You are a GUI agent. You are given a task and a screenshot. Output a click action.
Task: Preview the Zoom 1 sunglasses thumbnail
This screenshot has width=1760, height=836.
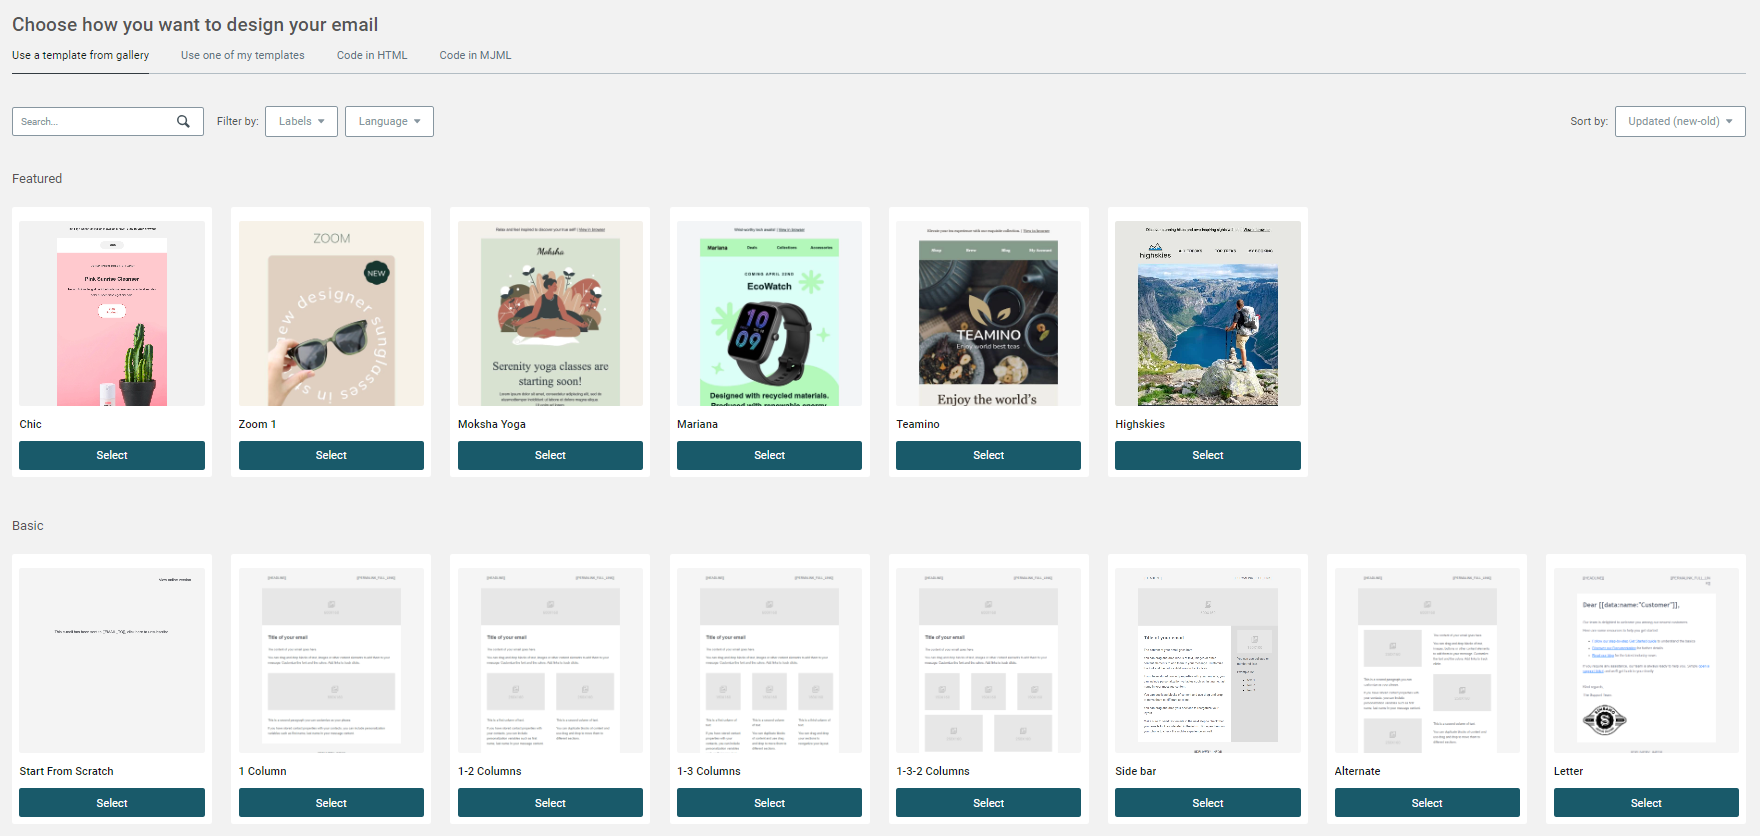[x=331, y=313]
